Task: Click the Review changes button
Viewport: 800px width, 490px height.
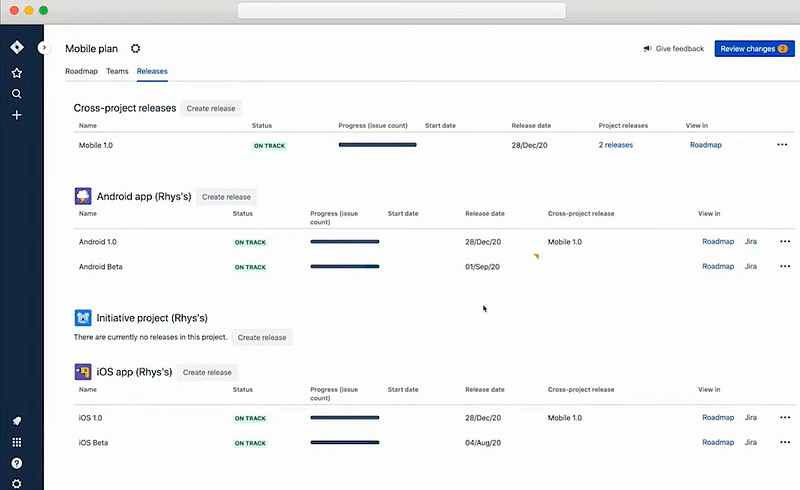Action: click(x=754, y=48)
